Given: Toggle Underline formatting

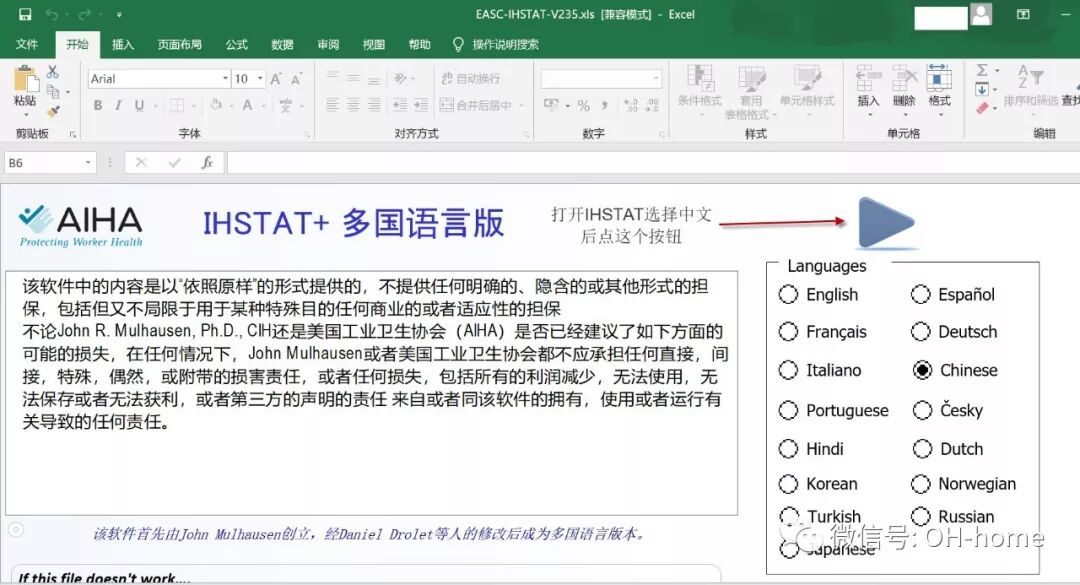Looking at the screenshot, I should pyautogui.click(x=139, y=105).
